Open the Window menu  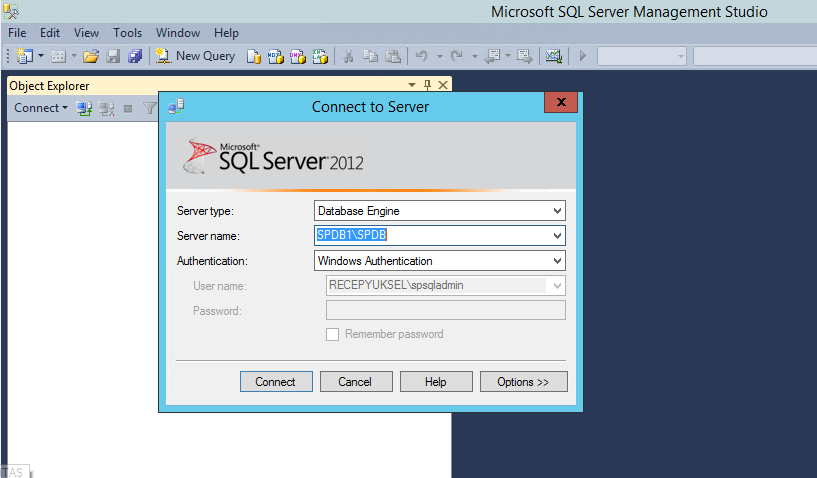point(178,33)
